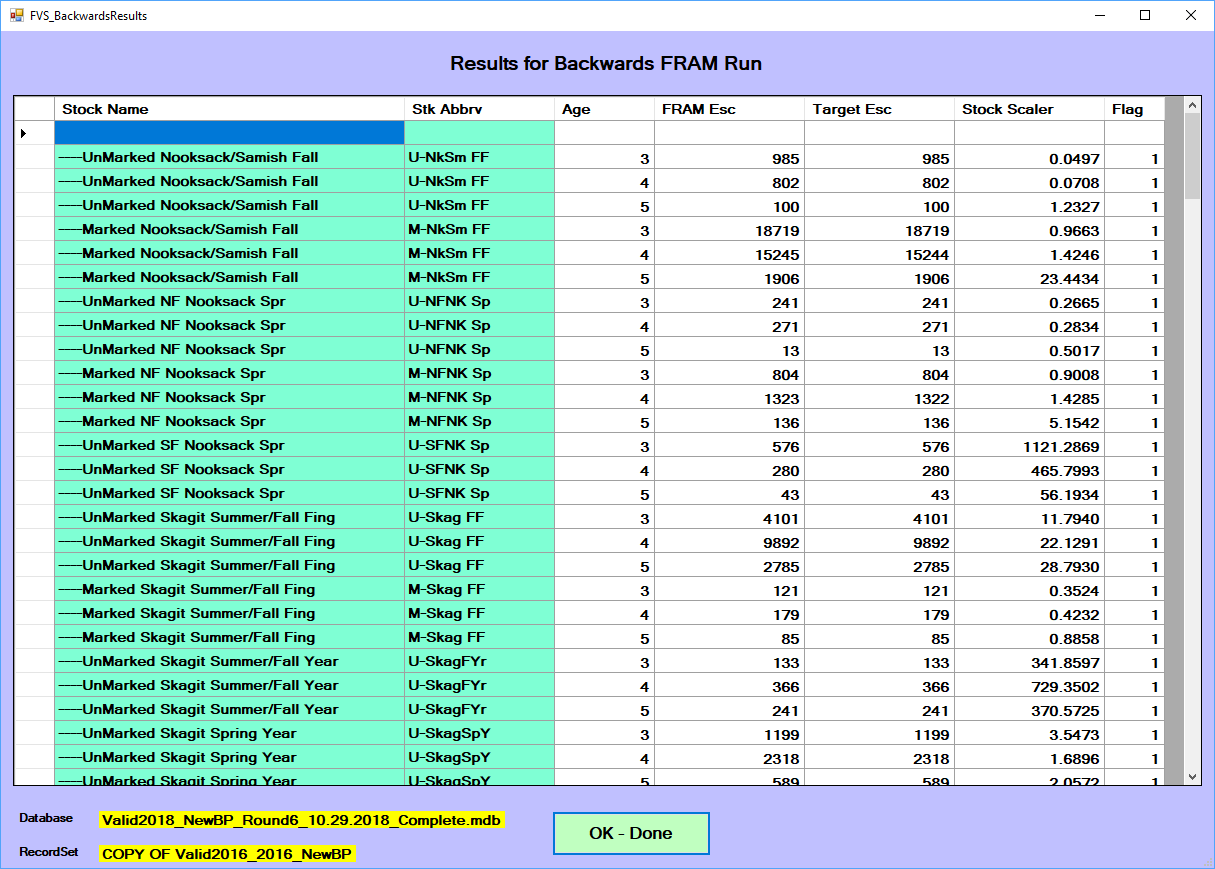Click the FVS_BackwardsResults title bar icon
The width and height of the screenshot is (1215, 869).
(x=17, y=15)
